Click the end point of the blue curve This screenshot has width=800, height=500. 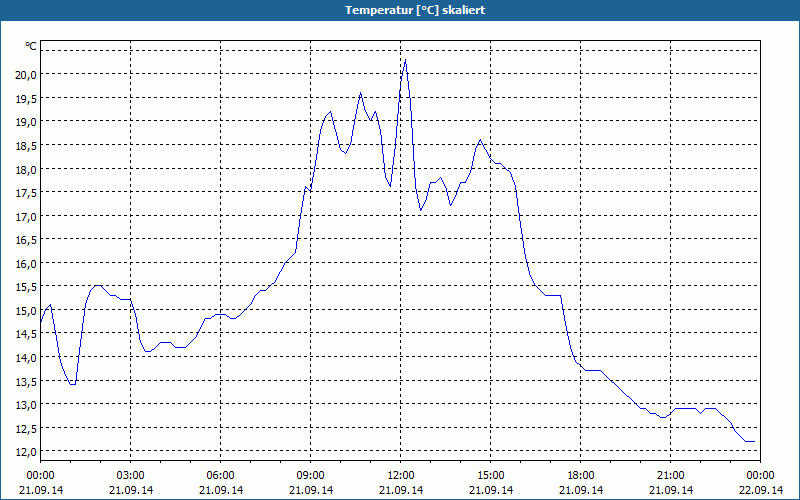coord(754,441)
